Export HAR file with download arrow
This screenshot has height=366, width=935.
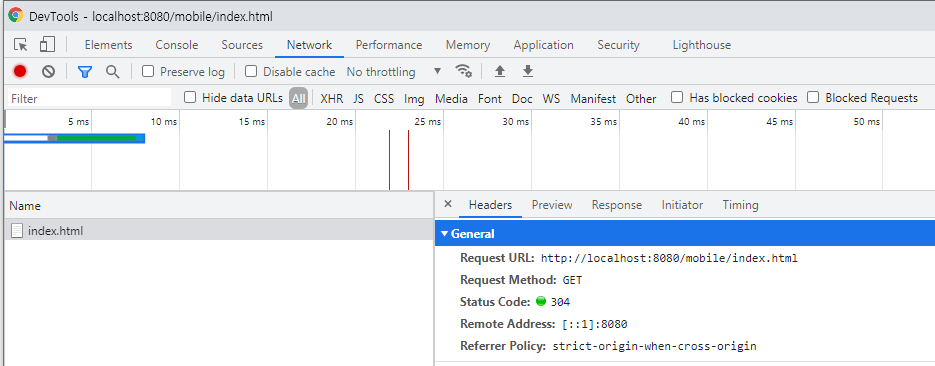[x=528, y=72]
